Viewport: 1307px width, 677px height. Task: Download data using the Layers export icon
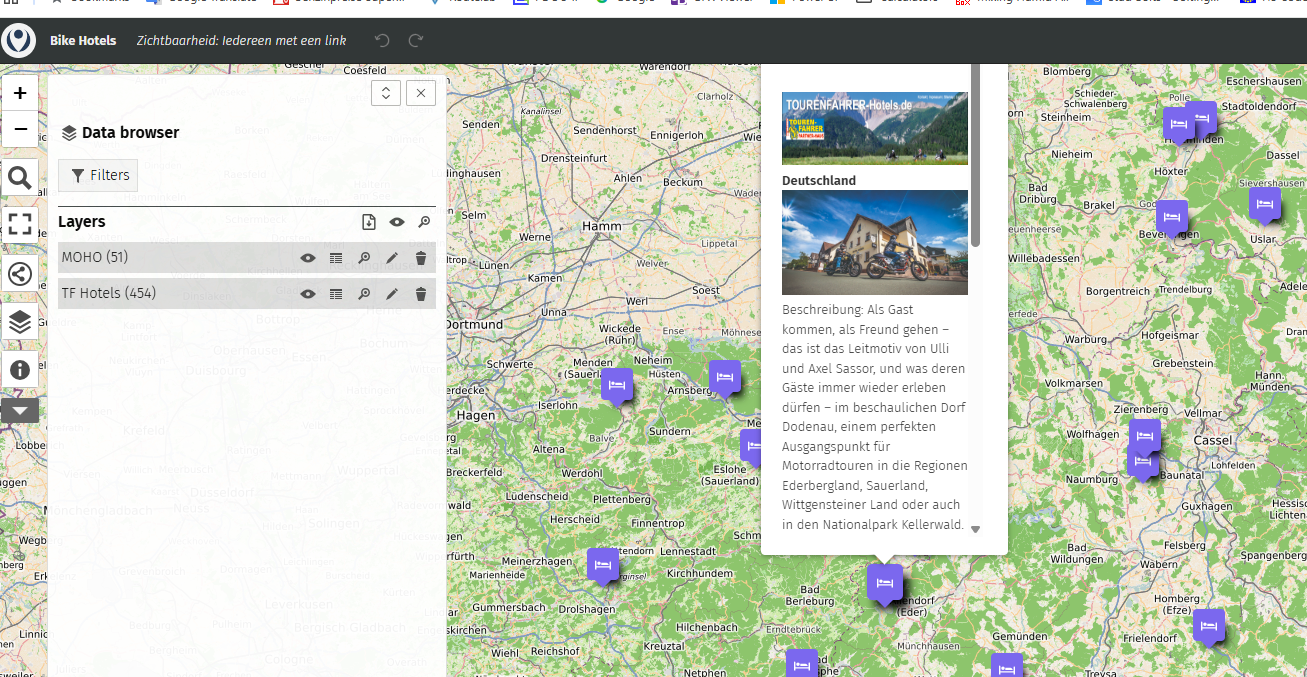point(368,221)
